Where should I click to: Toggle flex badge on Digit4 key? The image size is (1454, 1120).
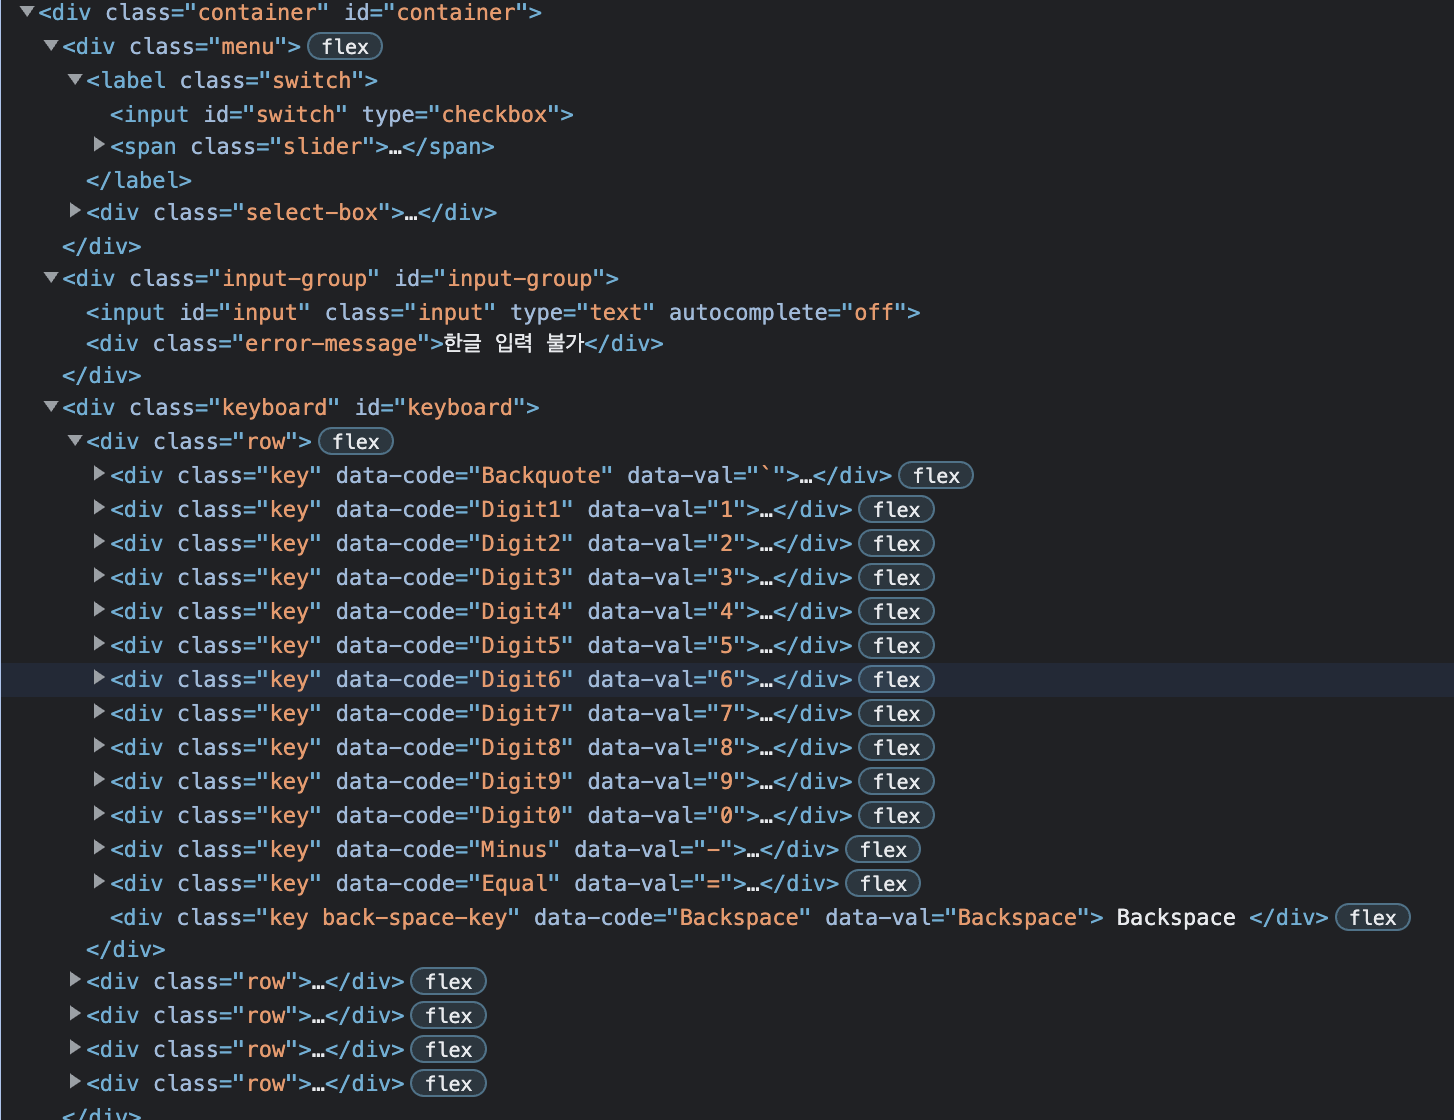897,612
